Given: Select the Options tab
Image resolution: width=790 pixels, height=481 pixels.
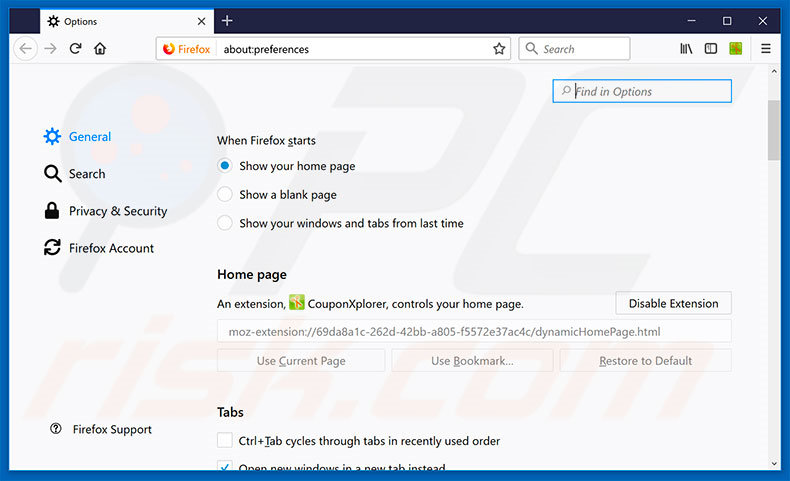Looking at the screenshot, I should pyautogui.click(x=126, y=21).
